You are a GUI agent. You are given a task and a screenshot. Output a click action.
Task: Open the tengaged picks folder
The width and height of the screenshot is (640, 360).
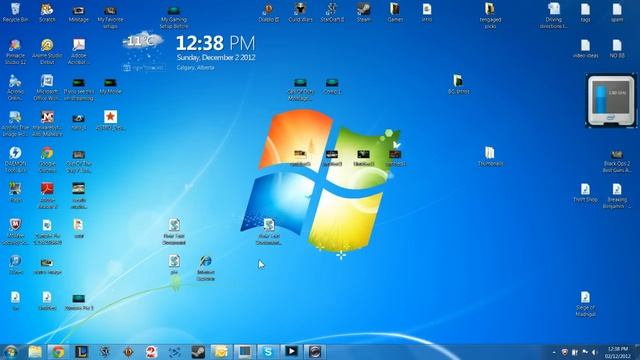click(x=490, y=16)
